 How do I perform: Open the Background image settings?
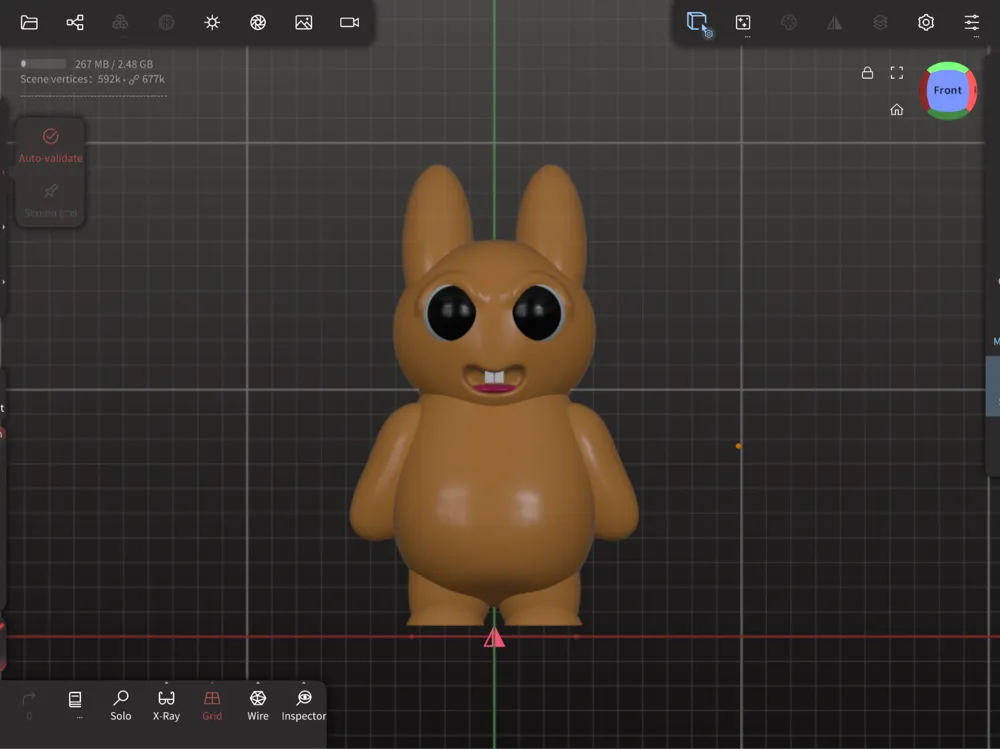pos(304,22)
